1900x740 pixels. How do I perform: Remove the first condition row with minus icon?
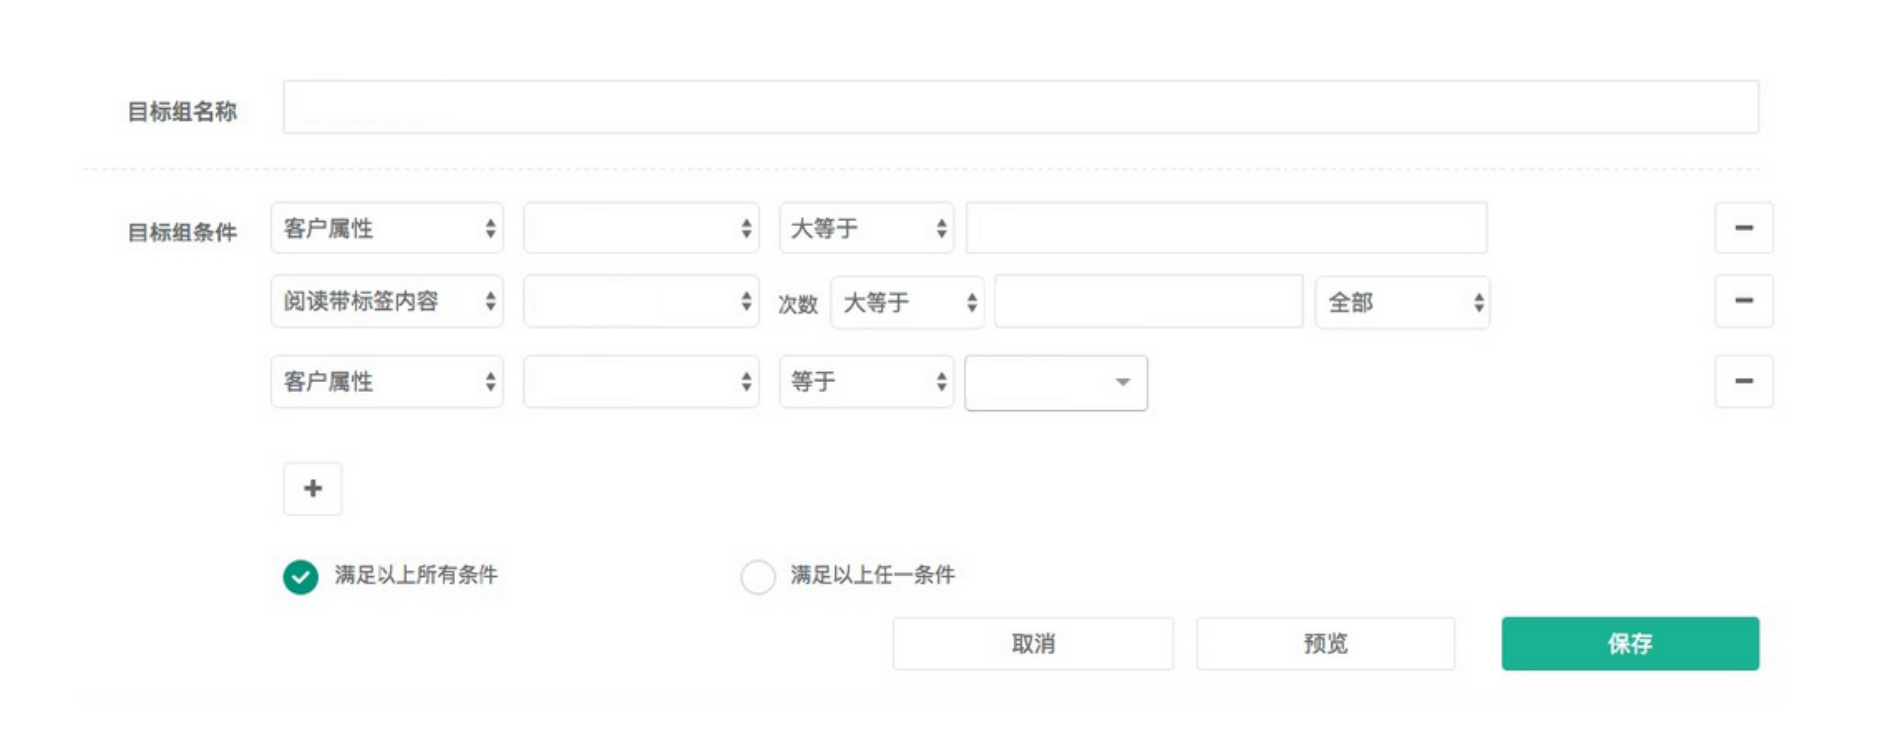pos(1743,228)
